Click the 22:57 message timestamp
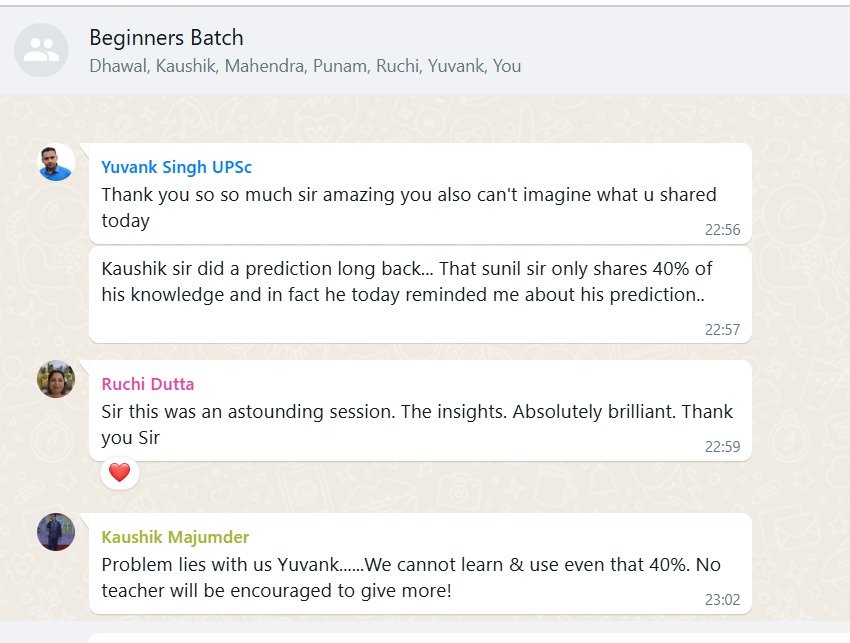The image size is (850, 643). coord(722,330)
